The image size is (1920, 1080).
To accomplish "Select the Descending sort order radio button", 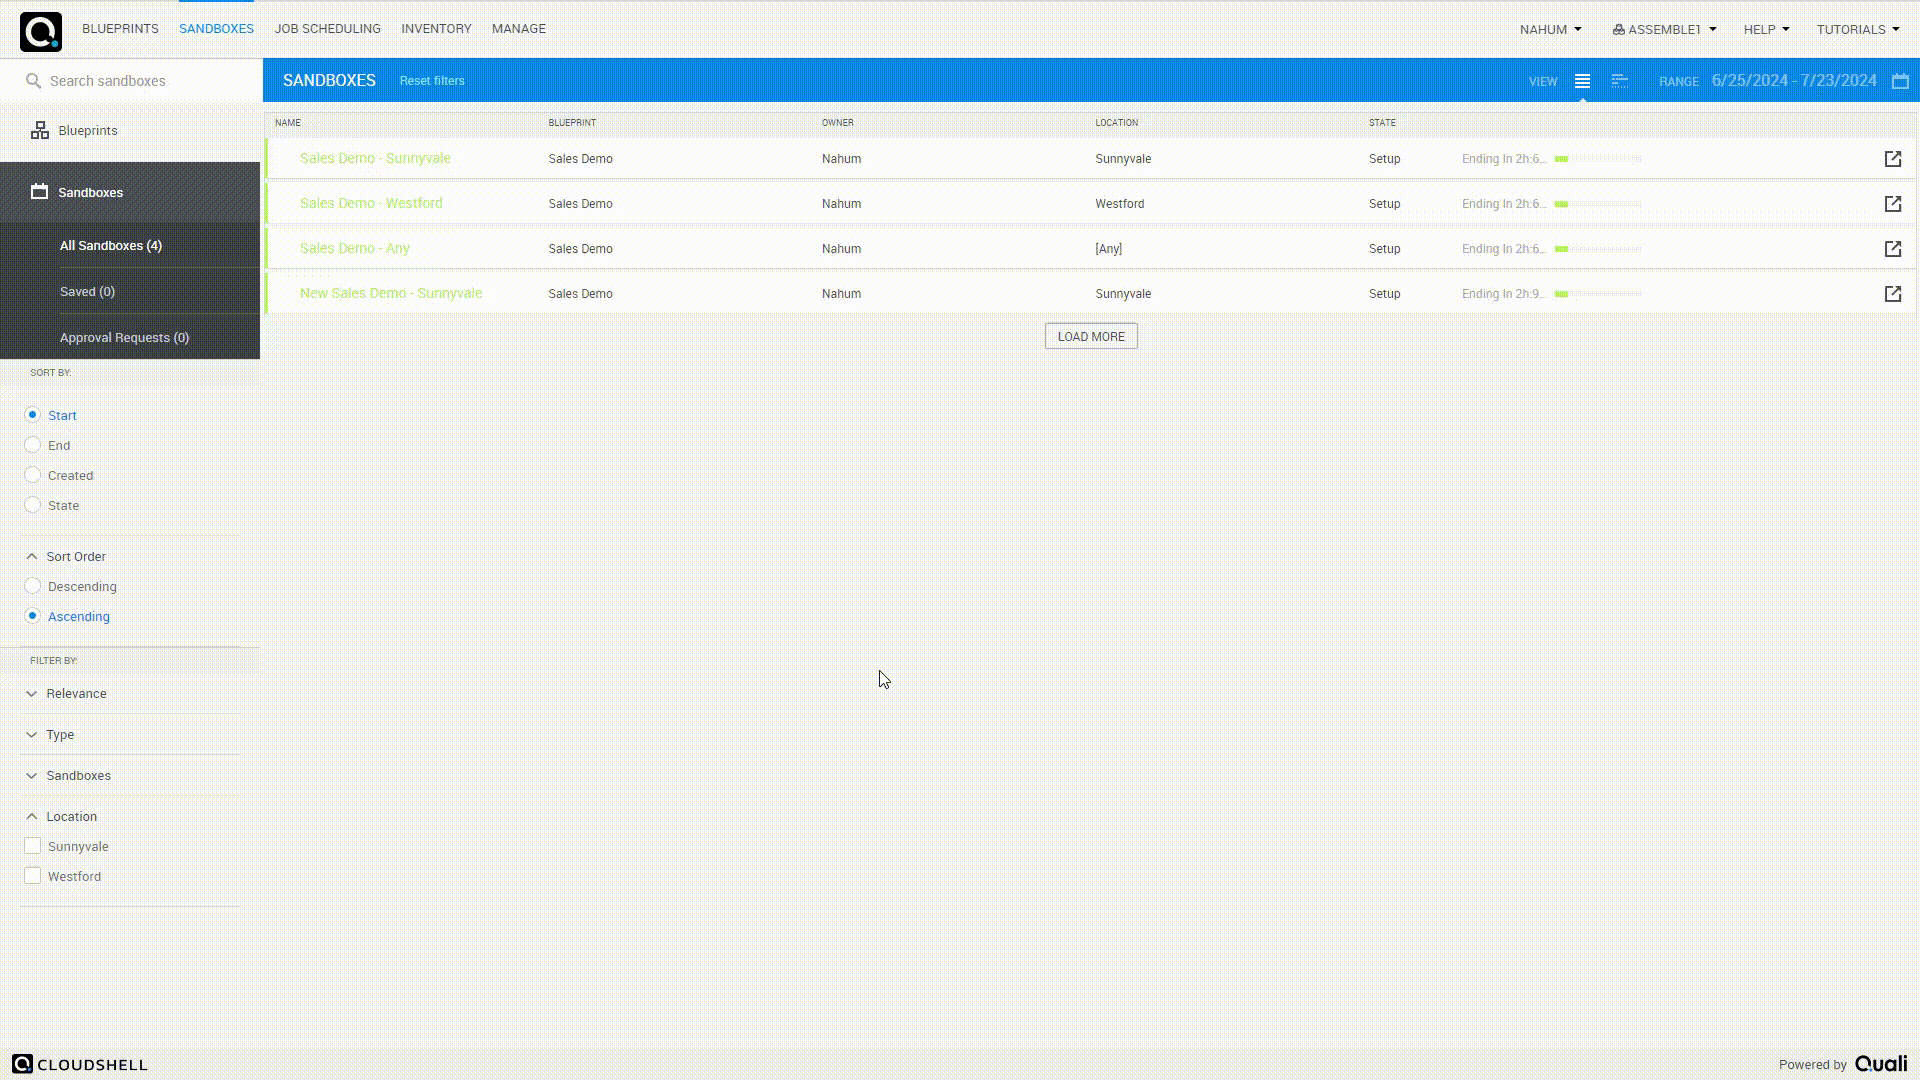I will coord(33,585).
